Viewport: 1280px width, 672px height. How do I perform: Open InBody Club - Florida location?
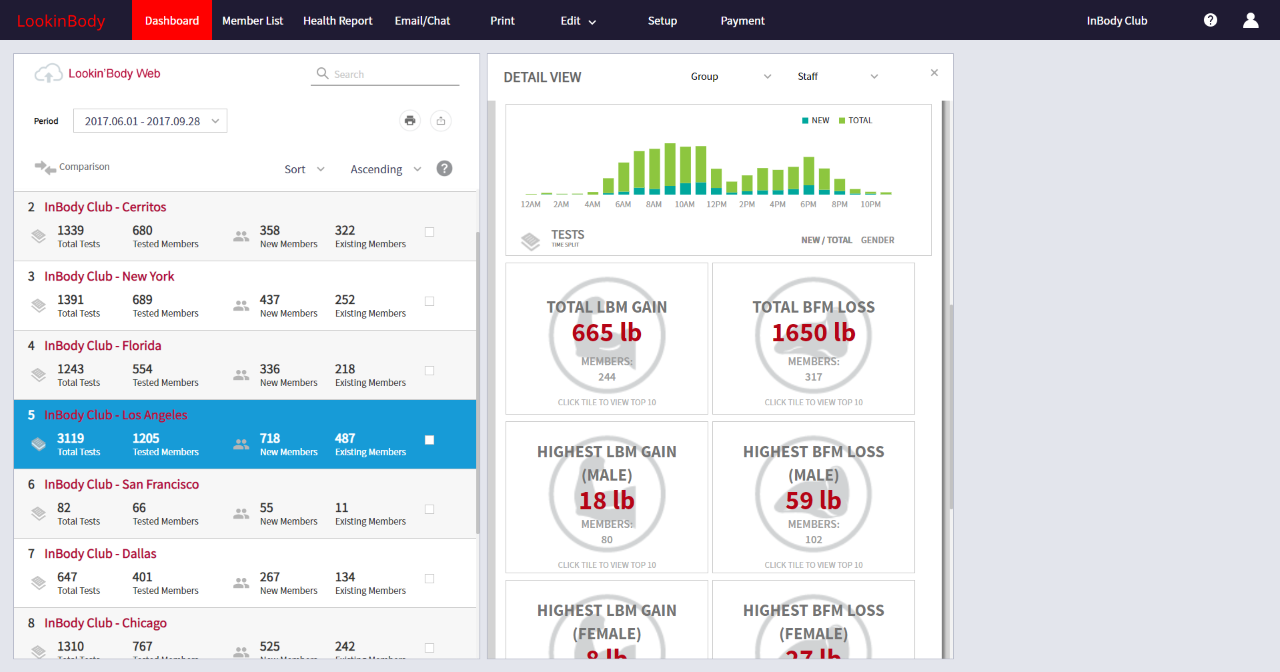pos(103,345)
